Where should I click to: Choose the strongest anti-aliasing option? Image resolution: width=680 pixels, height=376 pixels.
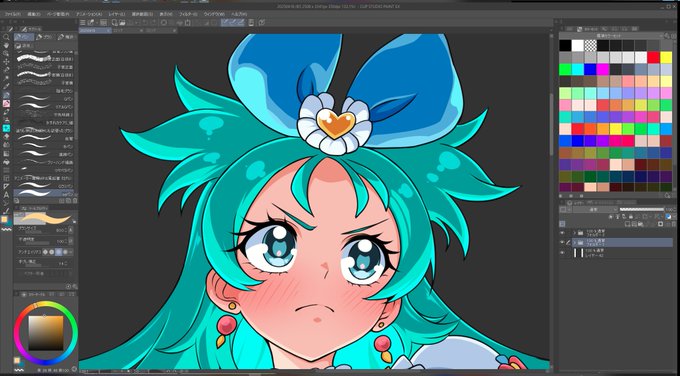65,252
